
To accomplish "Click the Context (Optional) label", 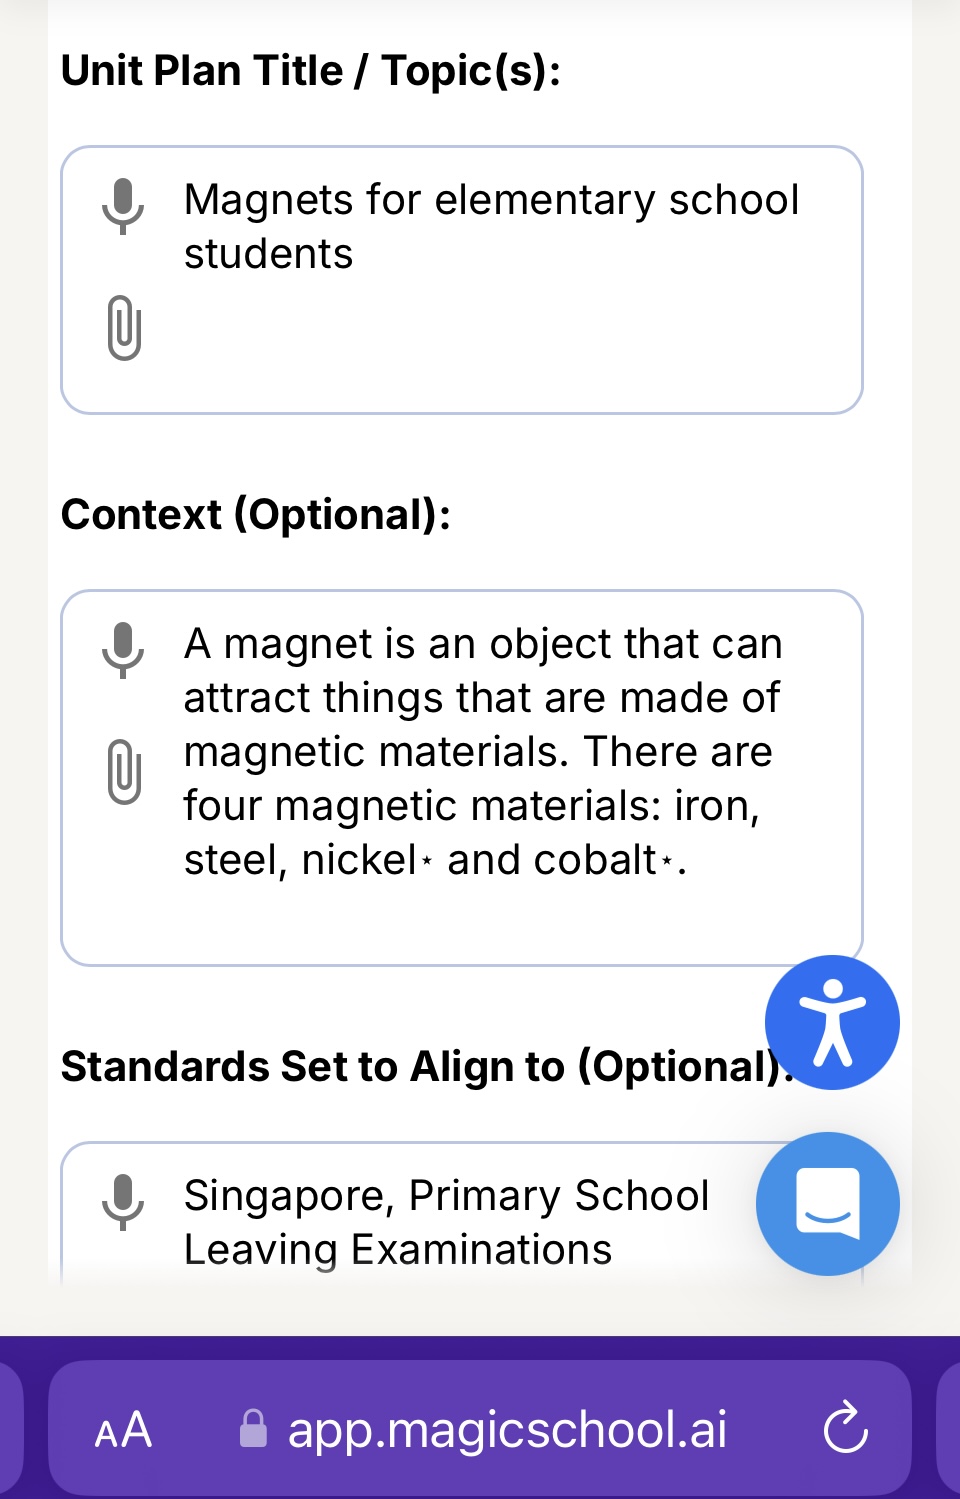I will click(x=256, y=515).
